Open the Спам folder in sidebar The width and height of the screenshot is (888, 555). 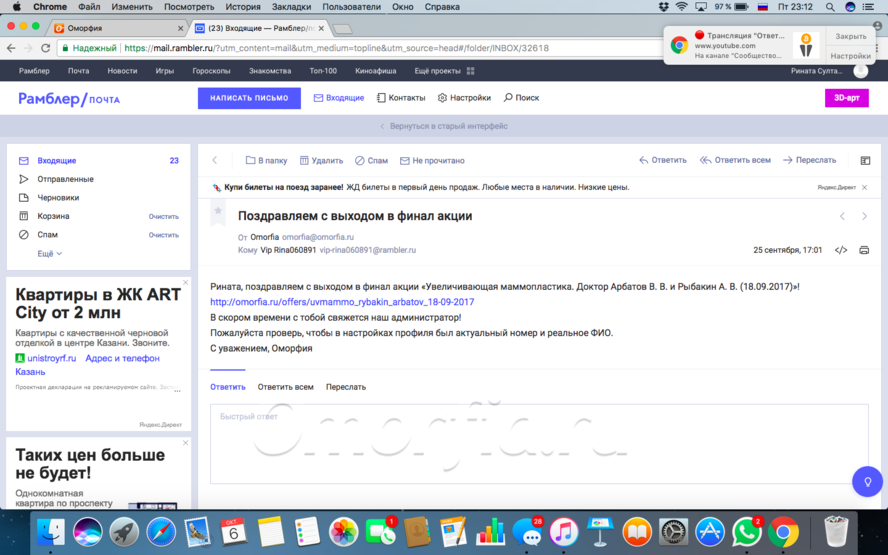[x=48, y=234]
